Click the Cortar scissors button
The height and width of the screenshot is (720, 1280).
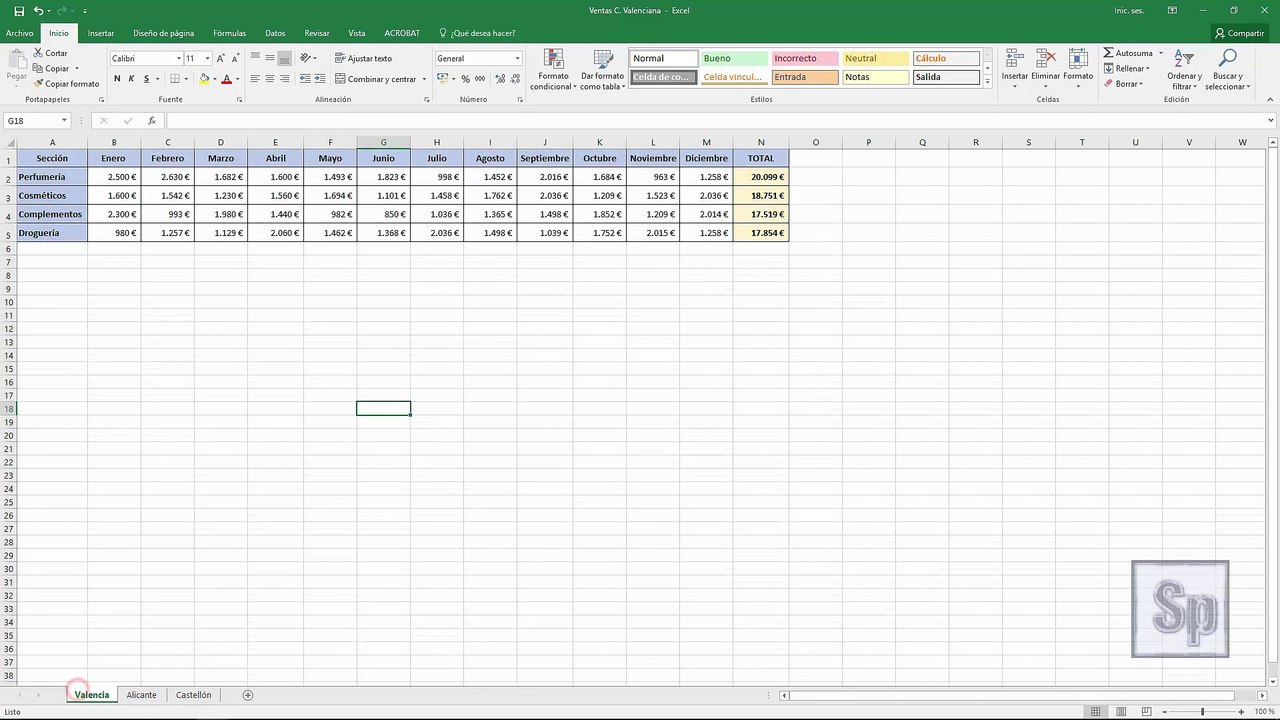[x=50, y=53]
